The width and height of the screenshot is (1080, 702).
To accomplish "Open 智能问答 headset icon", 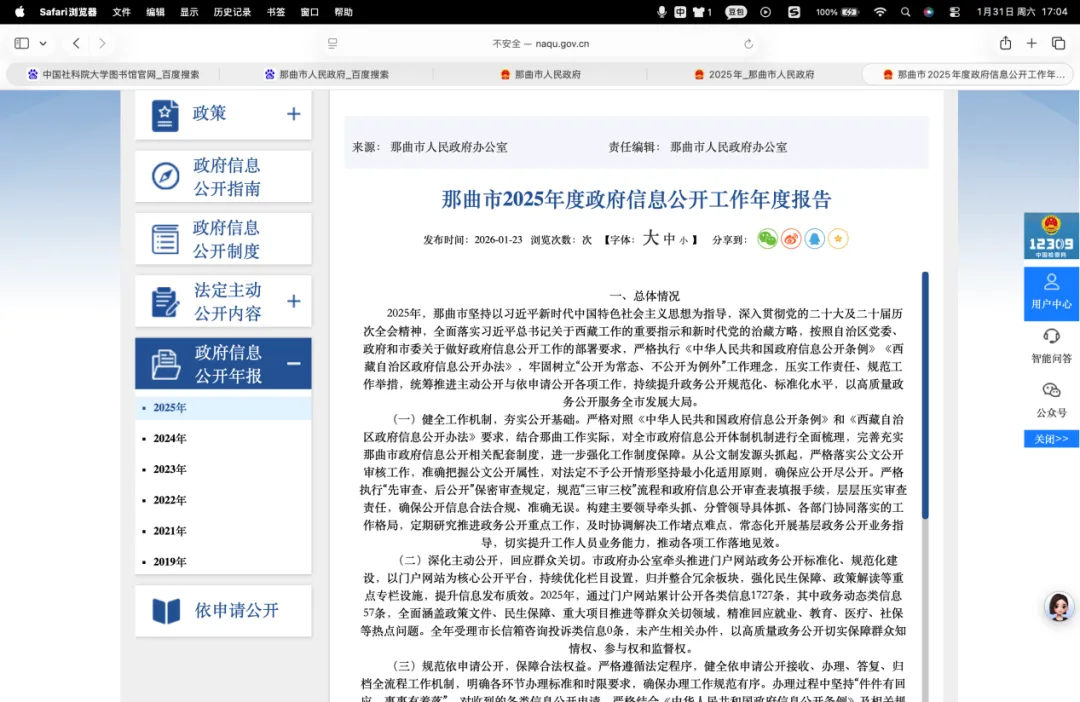I will point(1051,336).
